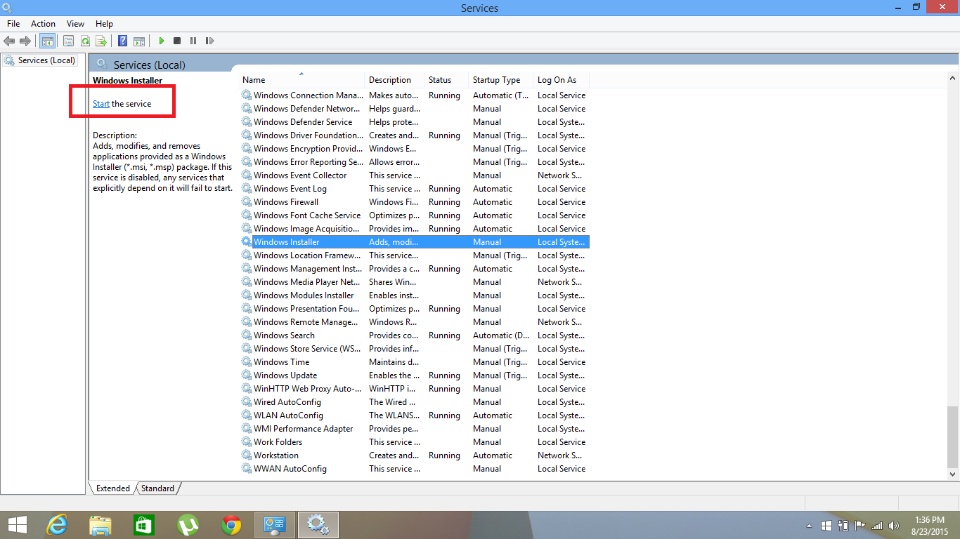Click the green Start Service play icon
This screenshot has width=960, height=539.
coord(161,40)
